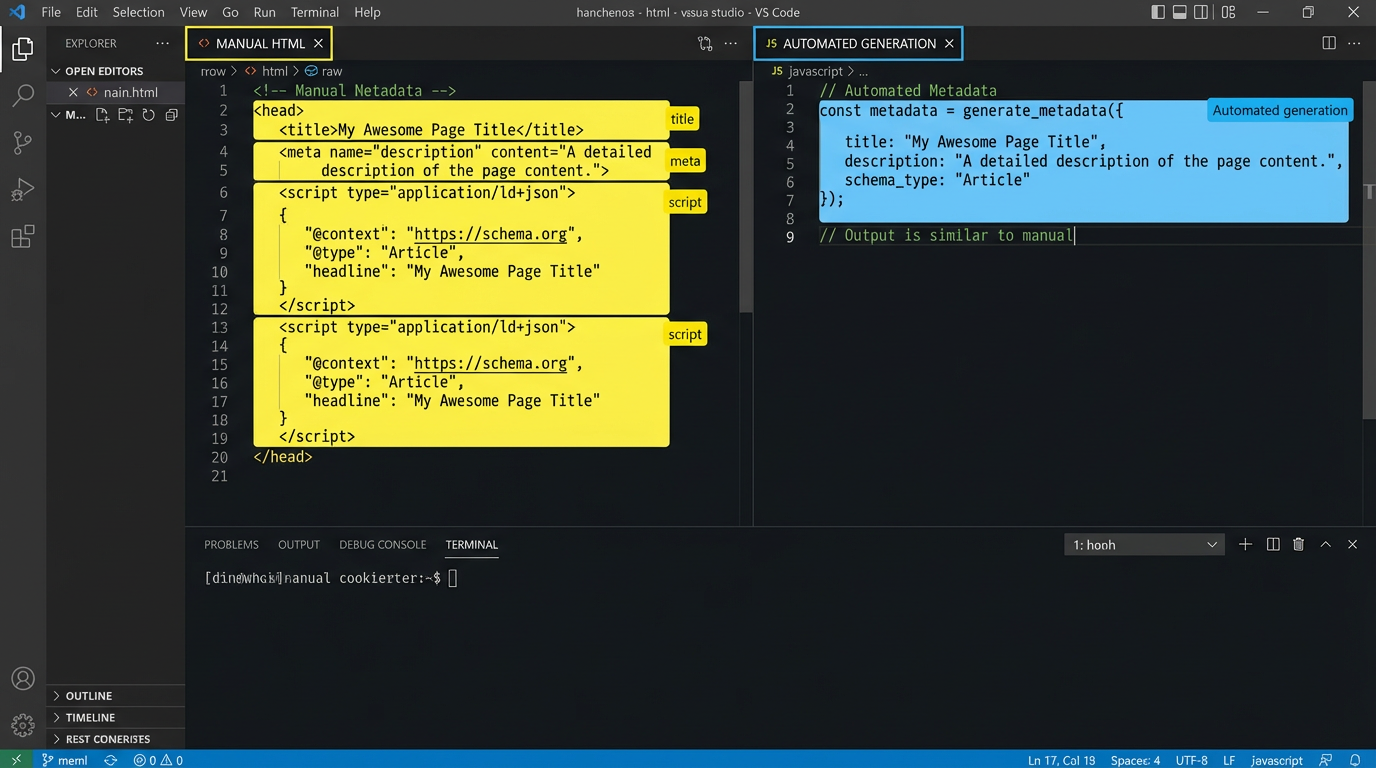Switch to the PROBLEMS panel tab

point(231,545)
